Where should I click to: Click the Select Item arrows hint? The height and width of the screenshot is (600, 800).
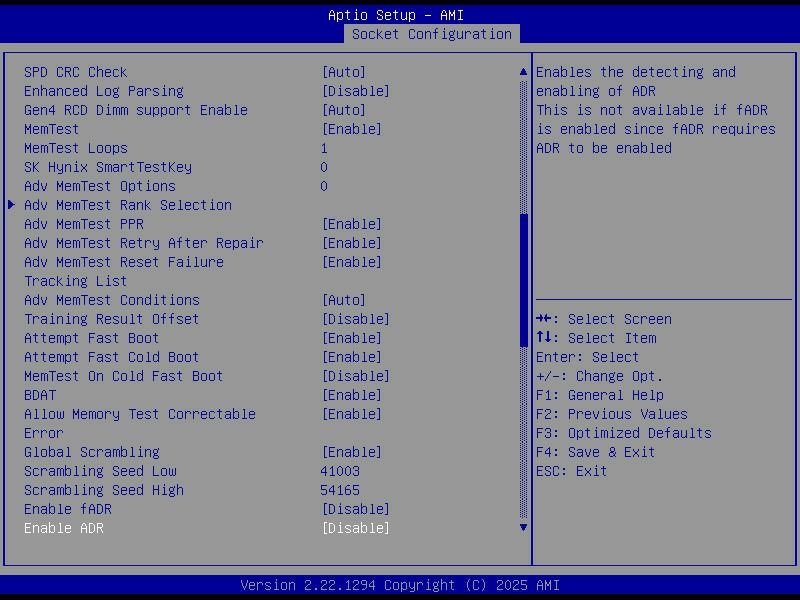click(596, 338)
